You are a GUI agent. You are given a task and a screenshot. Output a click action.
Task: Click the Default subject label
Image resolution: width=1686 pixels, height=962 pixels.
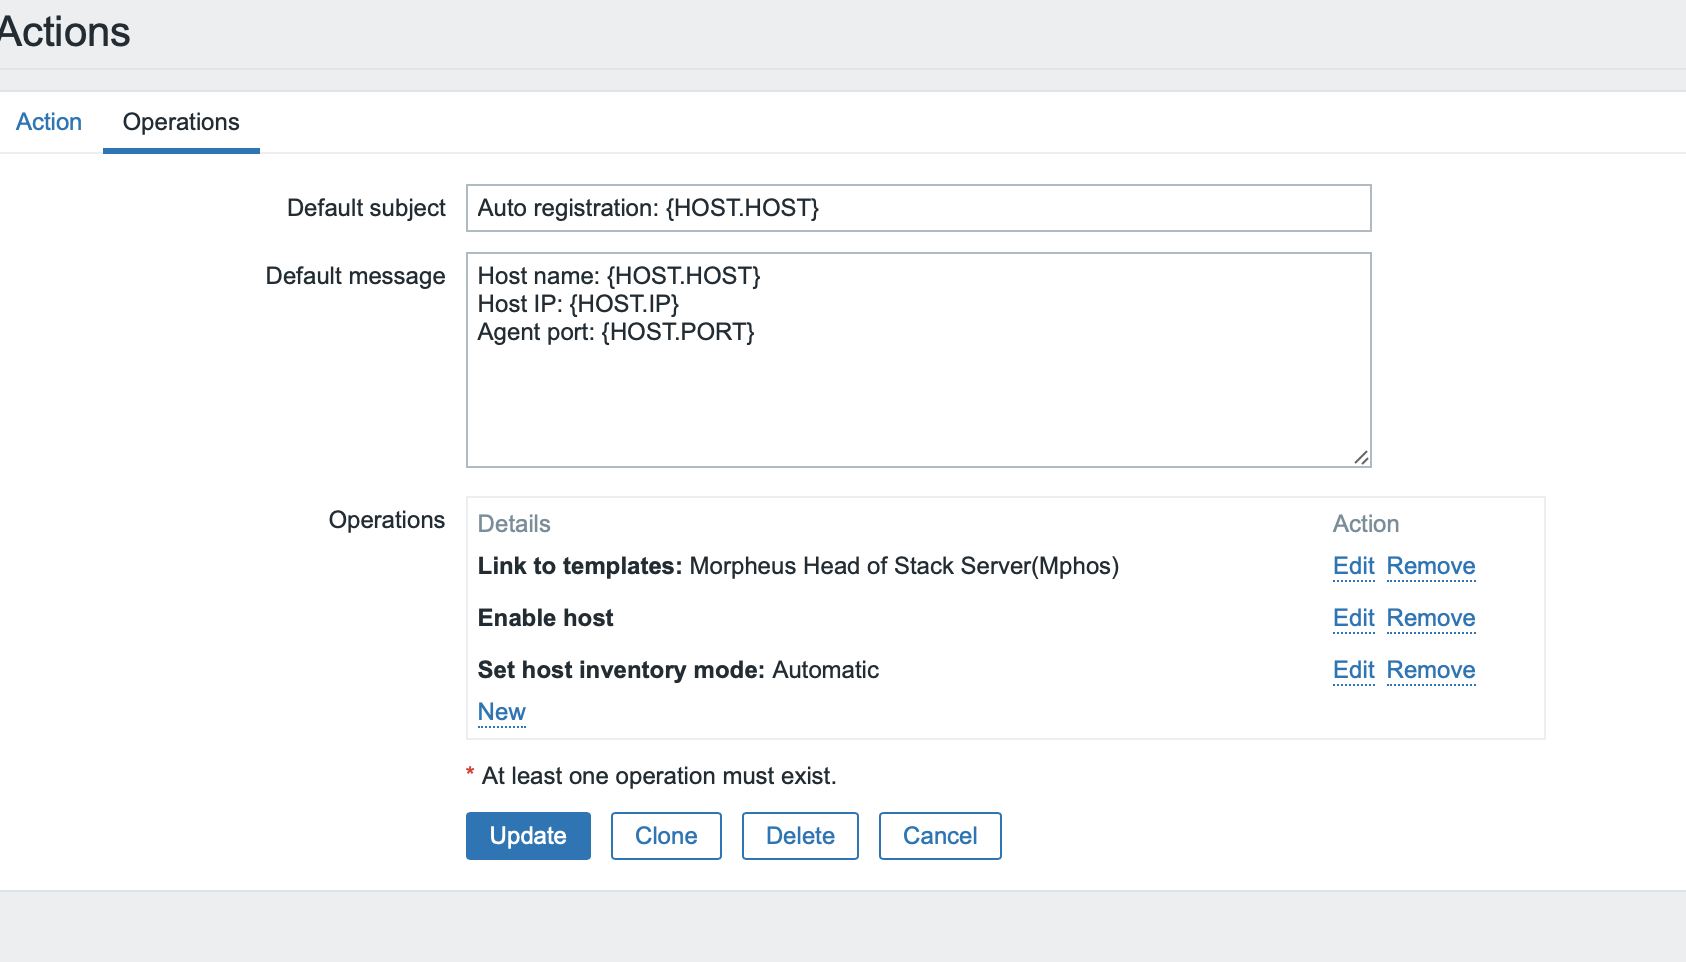point(366,208)
